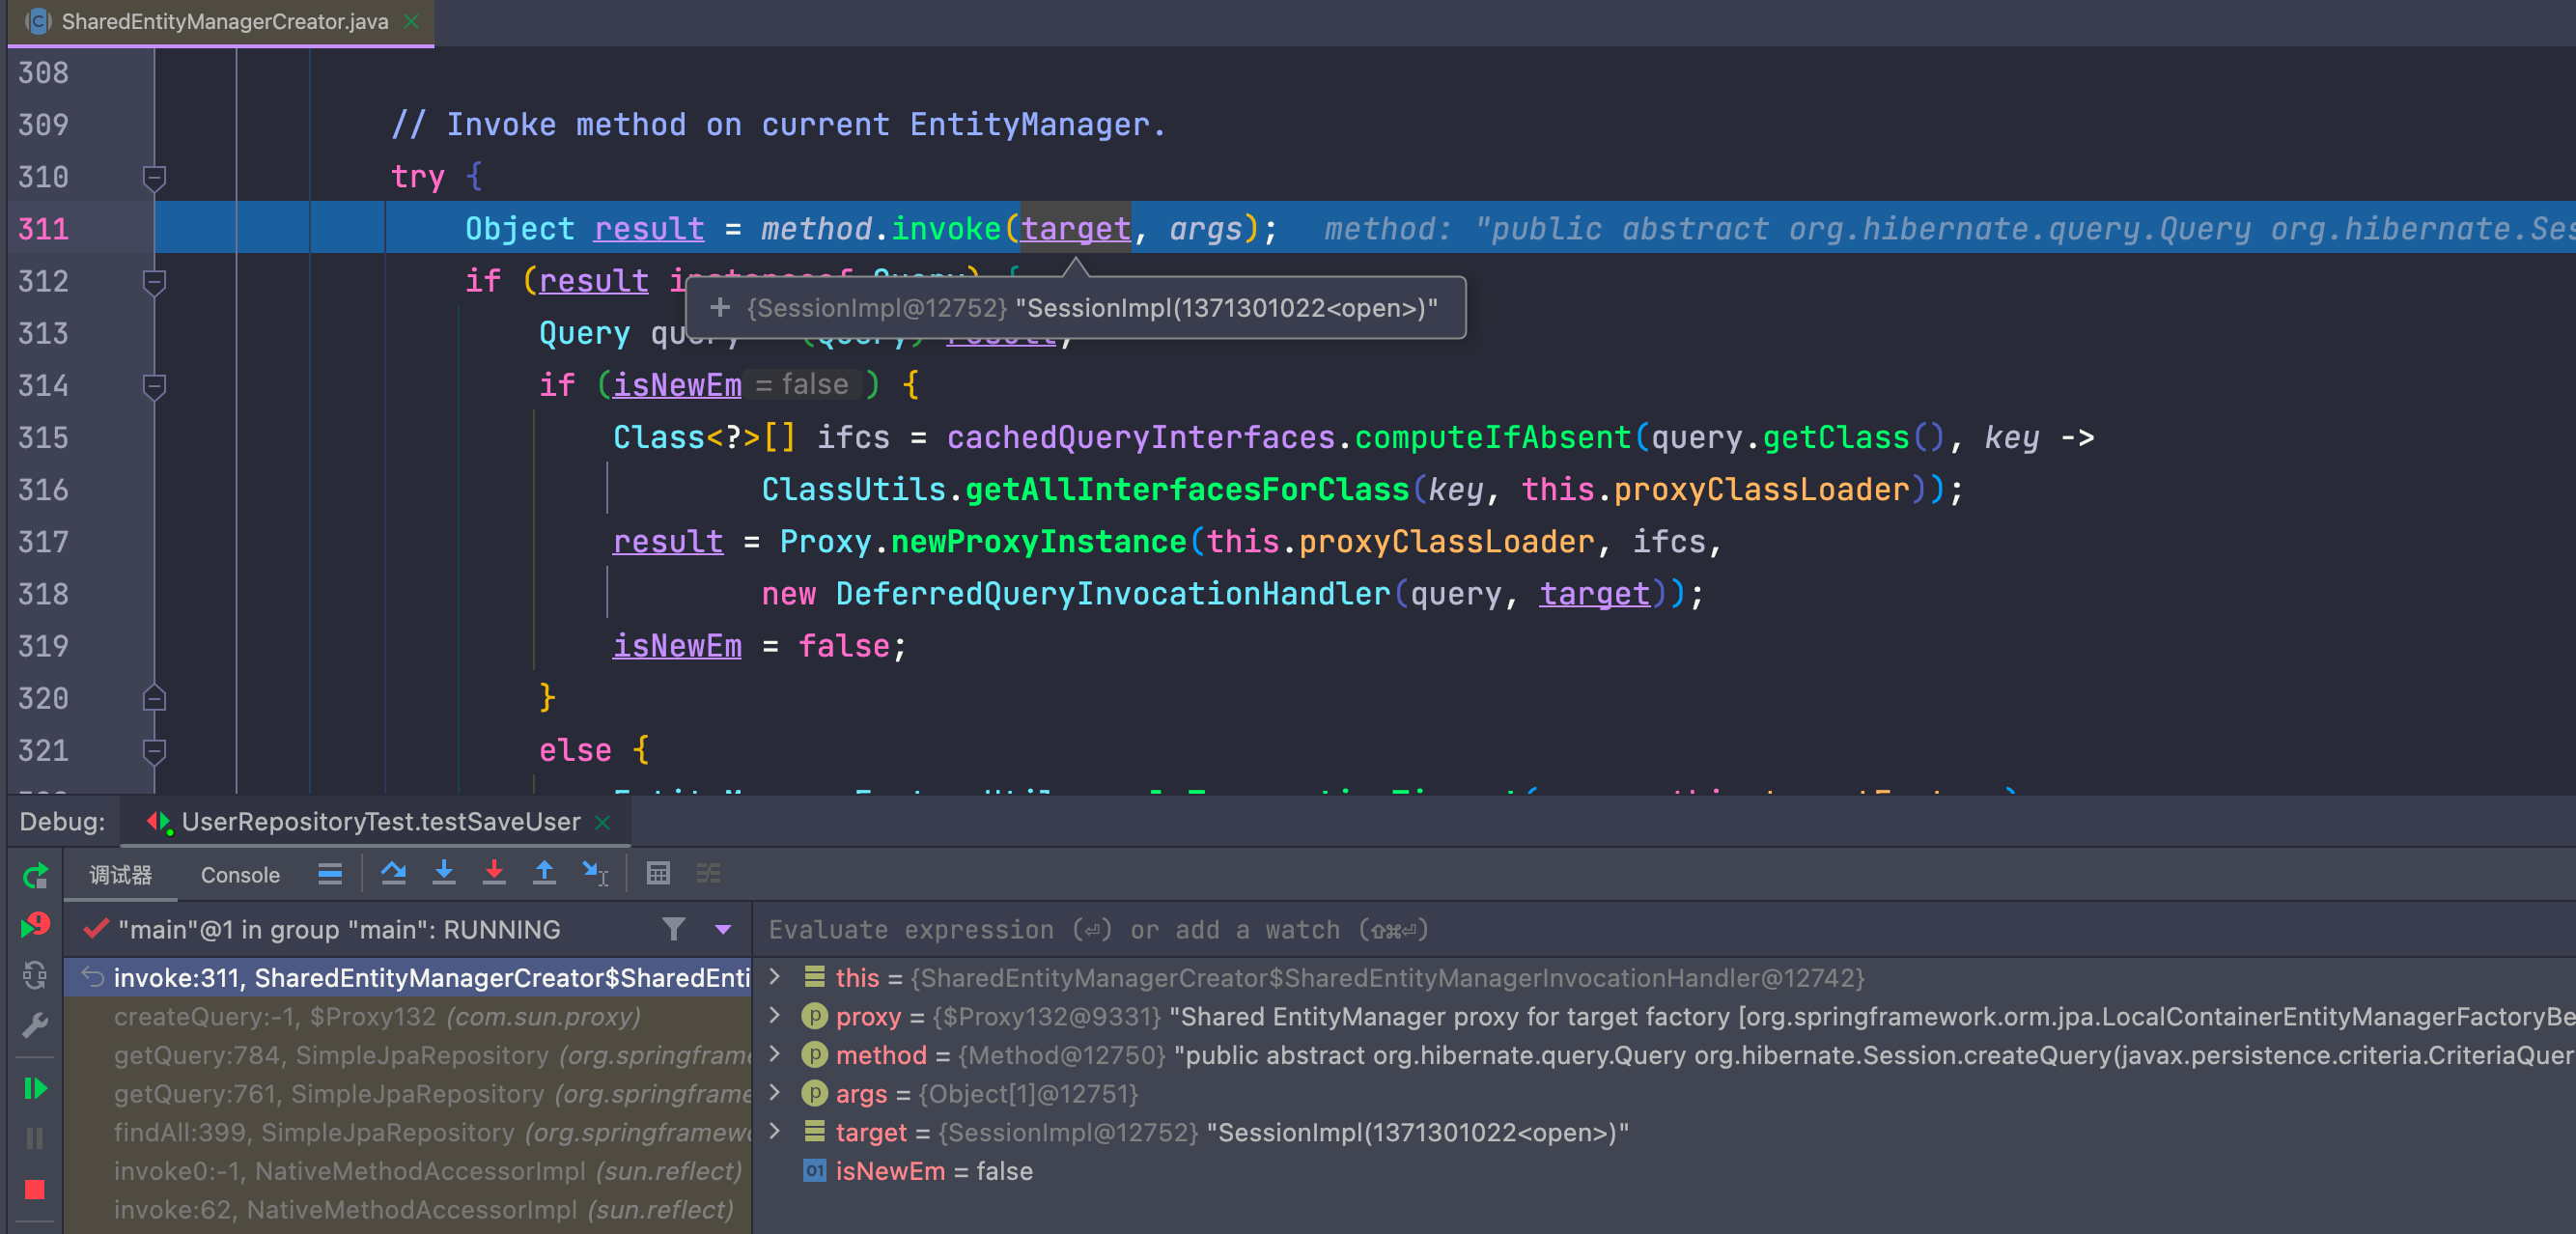The width and height of the screenshot is (2576, 1234).
Task: Step into the method call
Action: (x=444, y=874)
